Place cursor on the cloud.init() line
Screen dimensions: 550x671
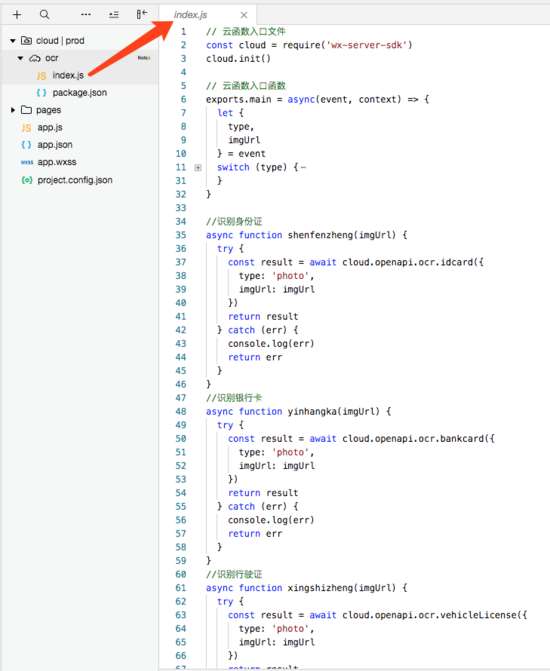[238, 59]
